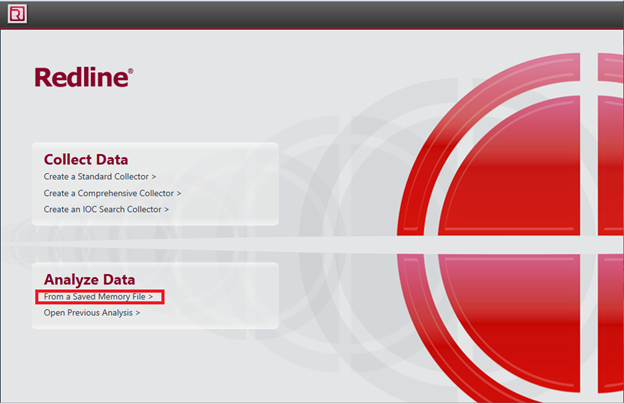Click the red highlight box border

point(163,297)
